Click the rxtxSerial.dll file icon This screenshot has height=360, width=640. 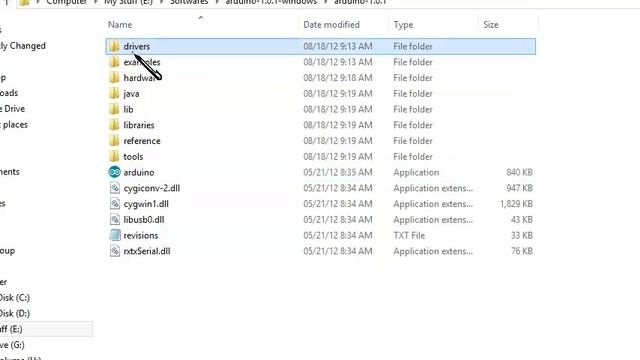click(x=115, y=251)
